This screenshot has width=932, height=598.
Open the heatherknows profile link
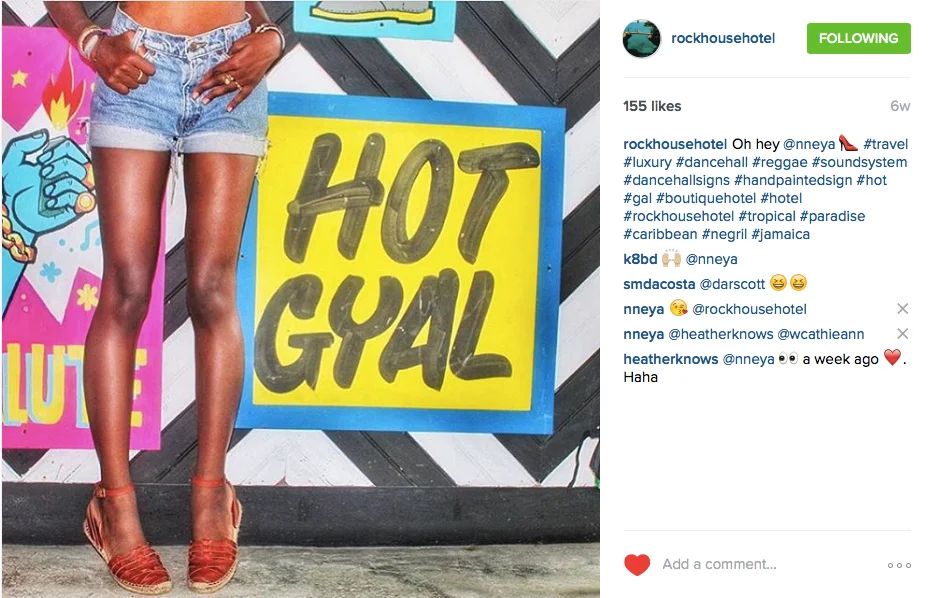pyautogui.click(x=670, y=359)
